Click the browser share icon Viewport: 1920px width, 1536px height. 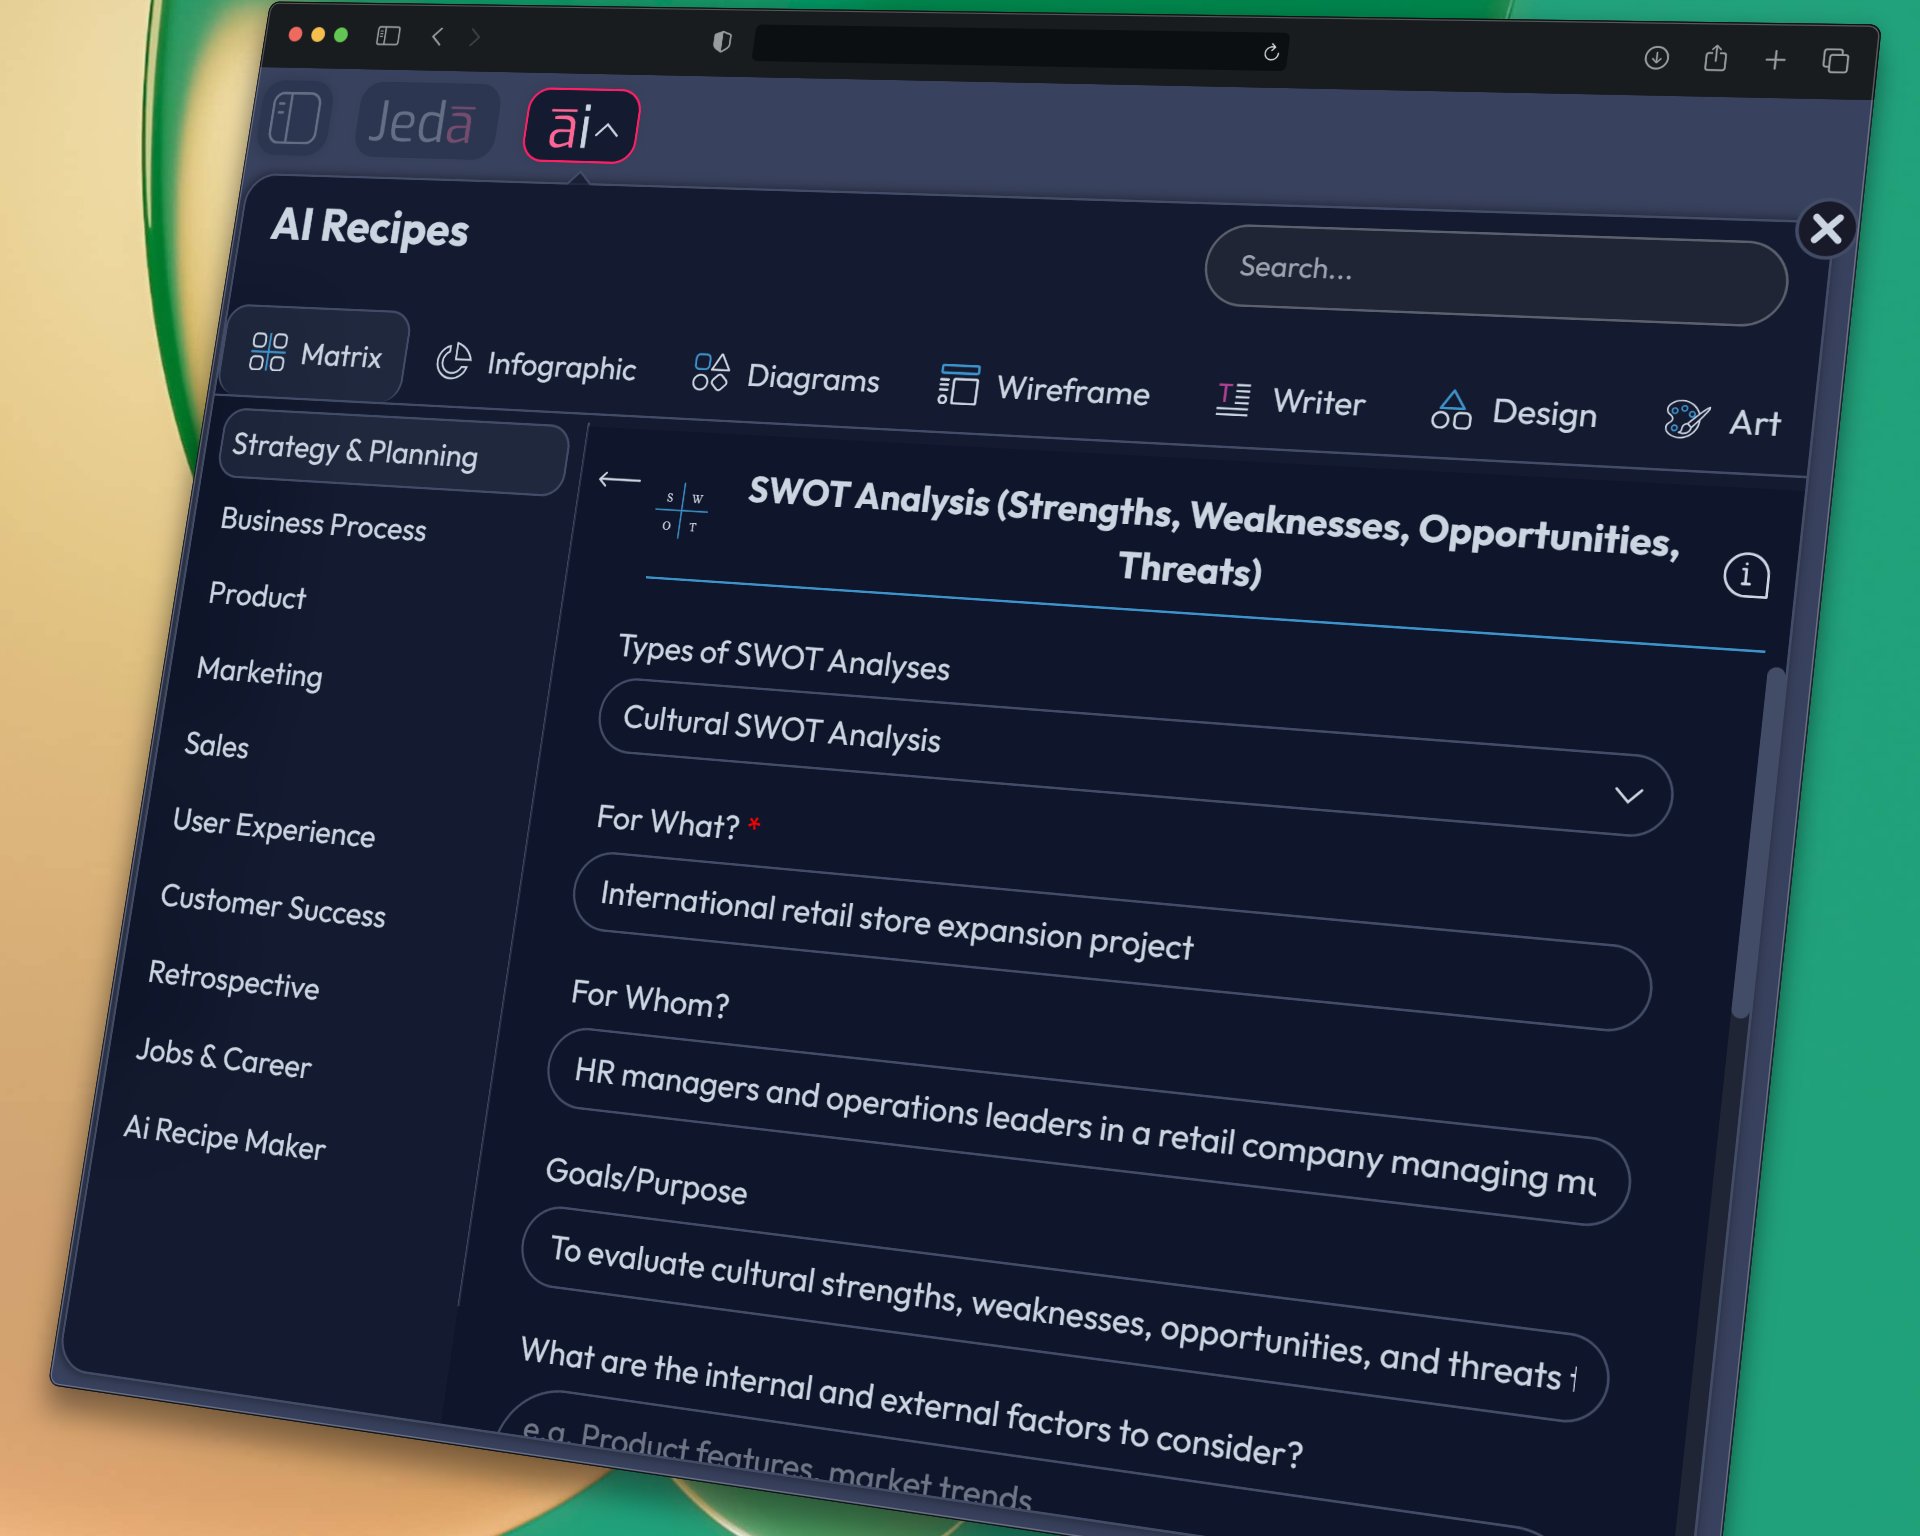[x=1715, y=59]
